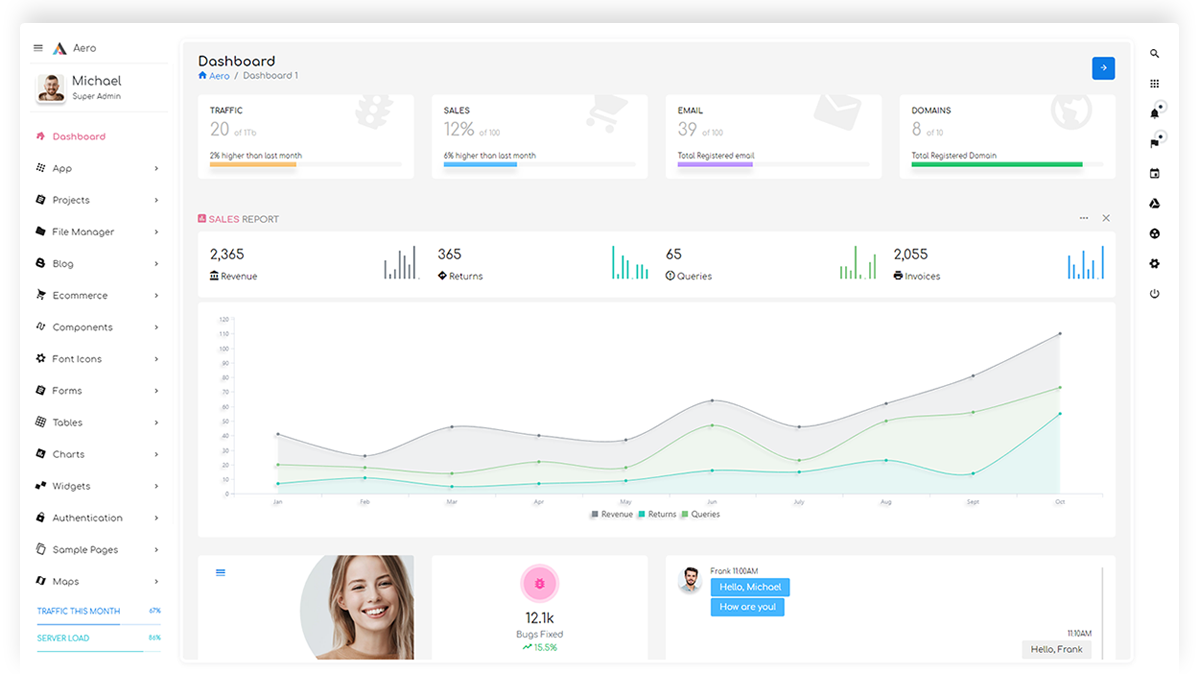Screen dimensions: 1200x674
Task: Click the blue arrow button in header
Action: [1103, 68]
